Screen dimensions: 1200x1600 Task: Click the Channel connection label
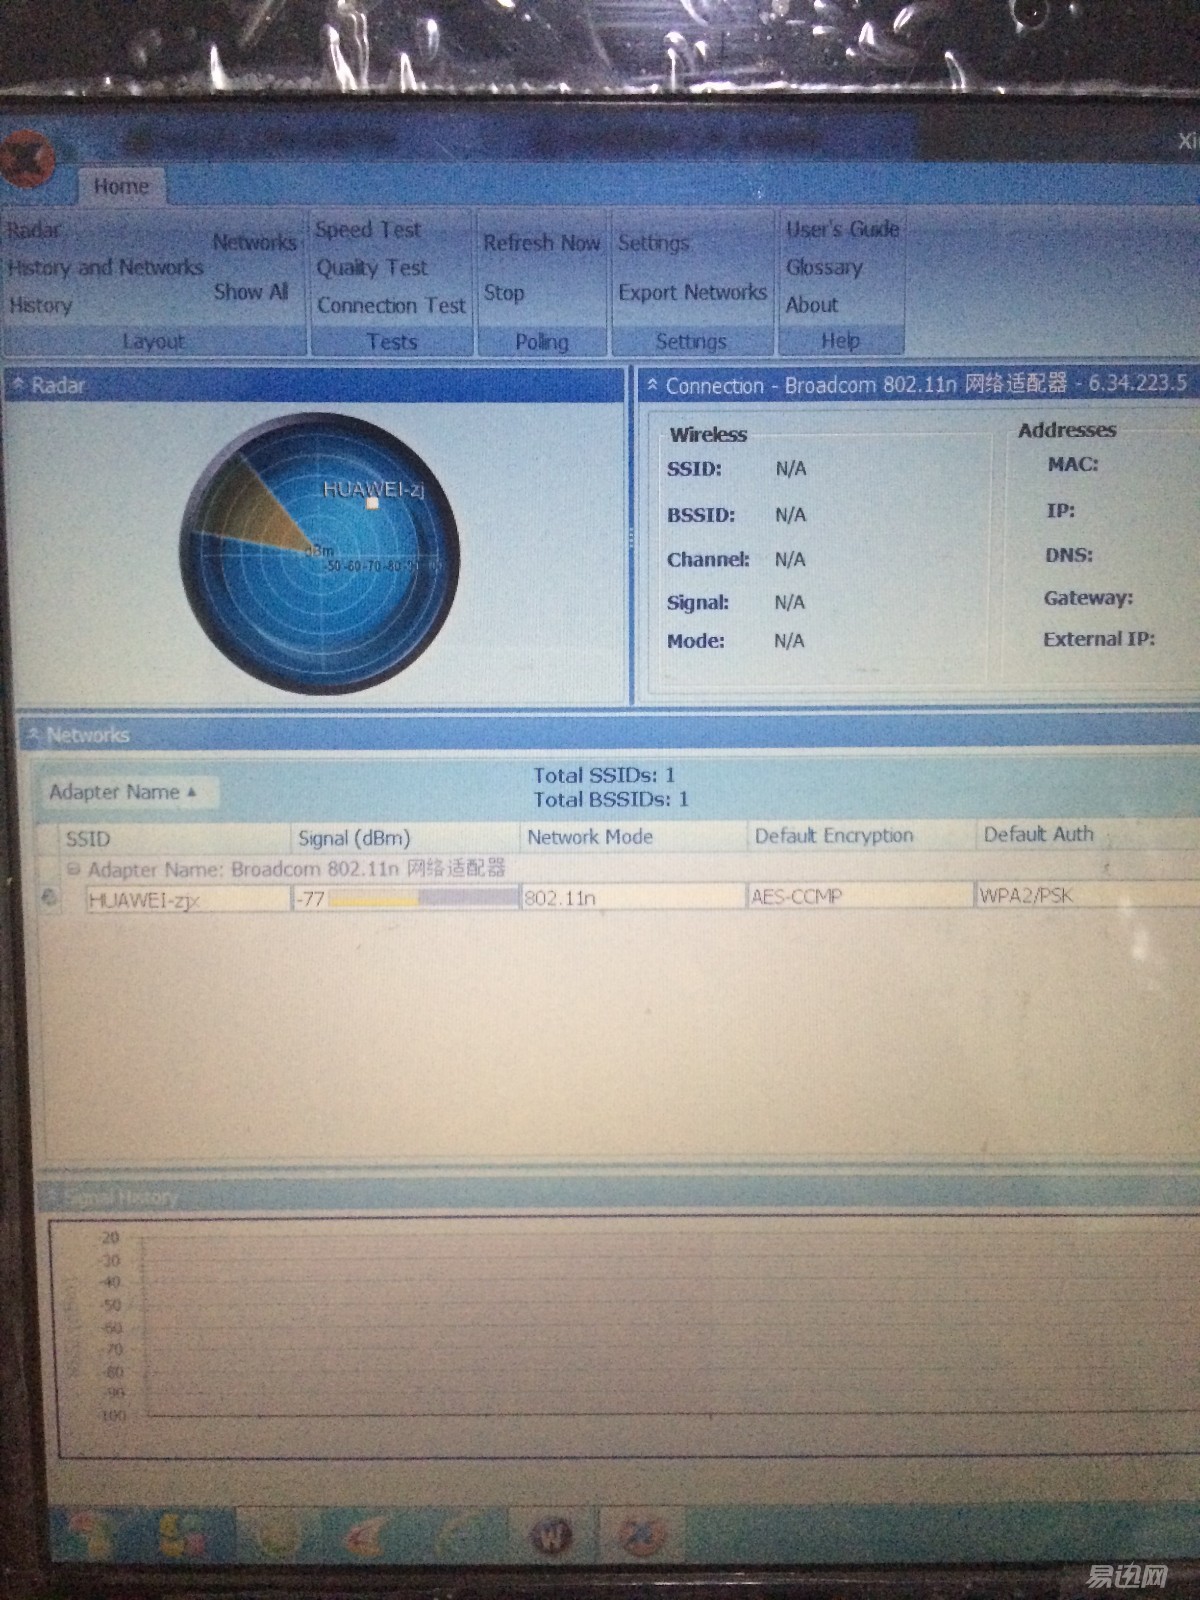click(708, 559)
